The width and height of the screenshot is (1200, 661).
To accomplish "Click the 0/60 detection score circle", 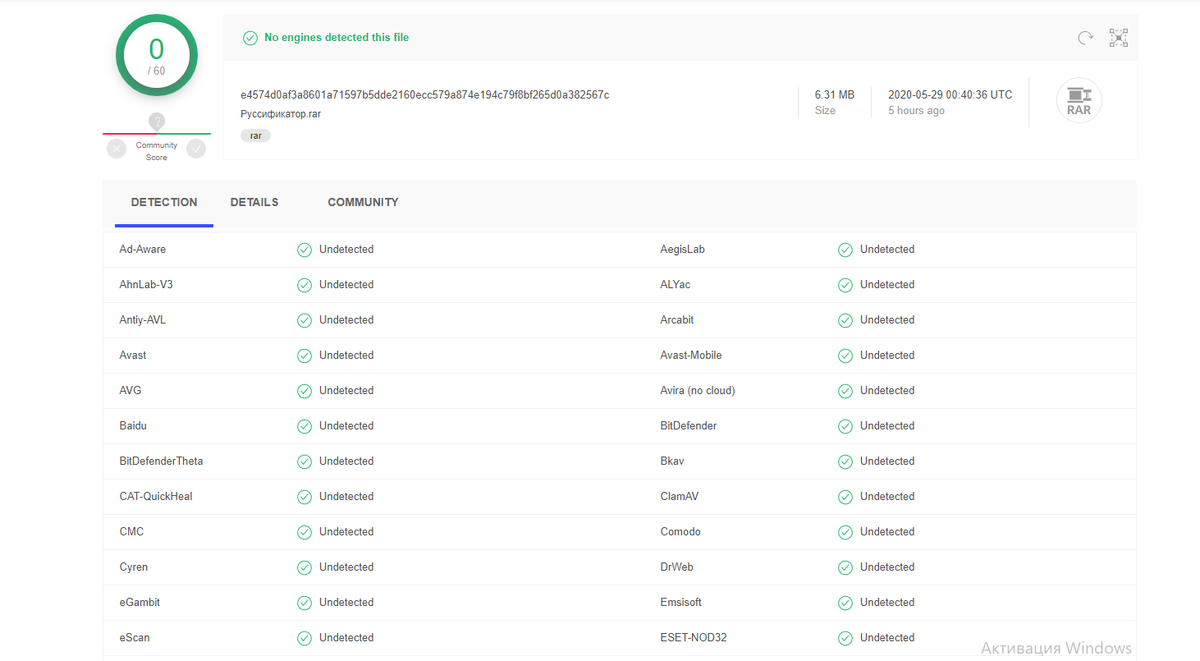I will tap(156, 56).
